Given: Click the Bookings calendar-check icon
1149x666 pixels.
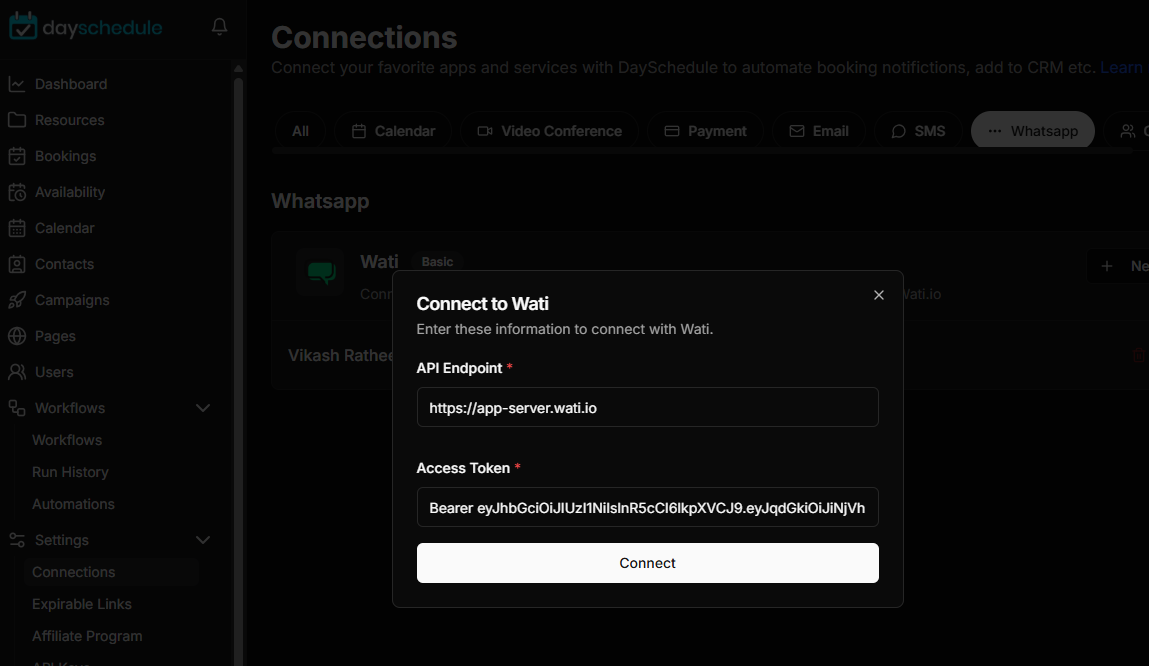Looking at the screenshot, I should point(17,156).
